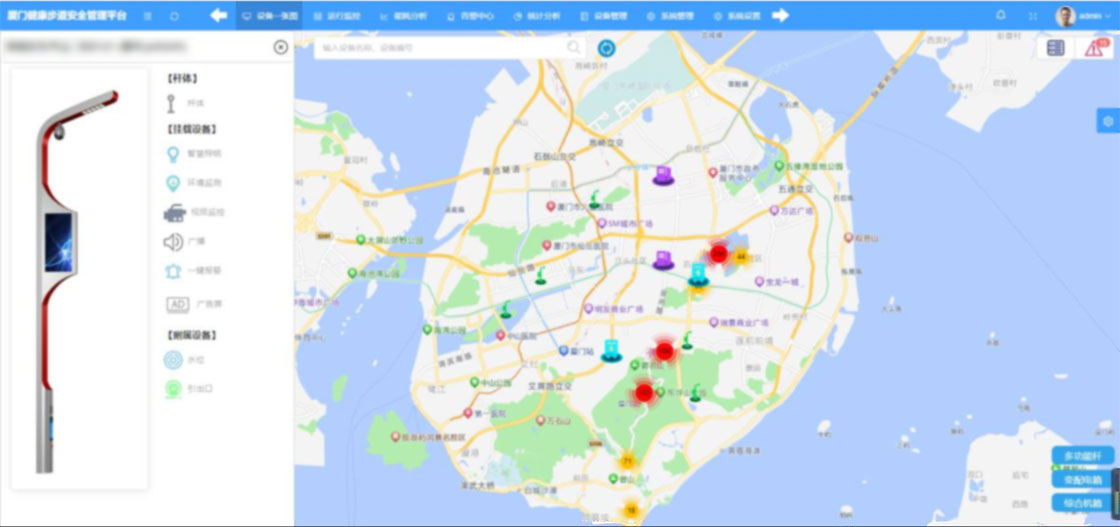Click the 多功能杆 layer button
The height and width of the screenshot is (527, 1120).
tap(1083, 457)
